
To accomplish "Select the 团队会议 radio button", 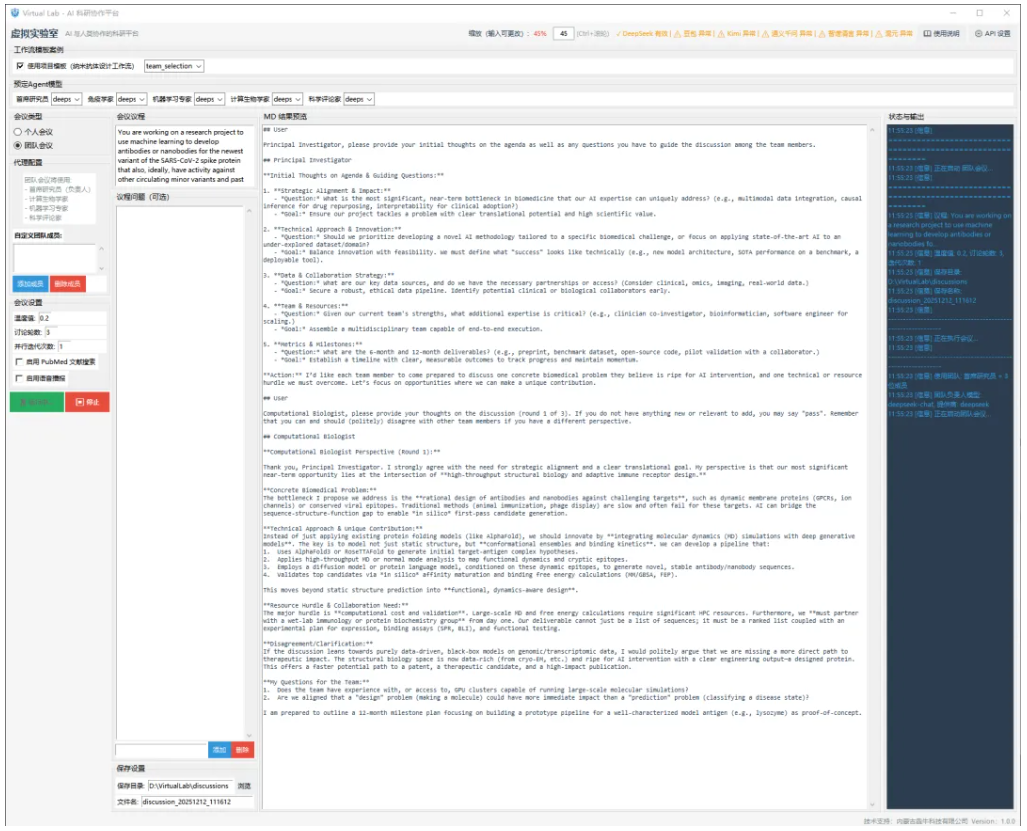I will 18,145.
